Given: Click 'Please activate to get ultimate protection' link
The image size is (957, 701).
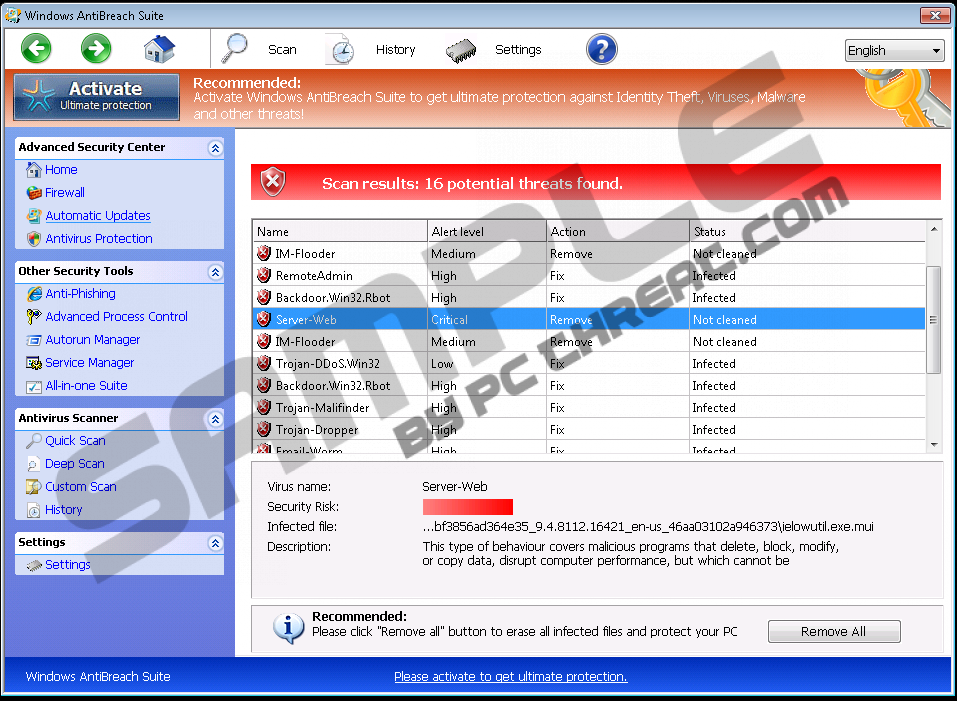Looking at the screenshot, I should 511,676.
